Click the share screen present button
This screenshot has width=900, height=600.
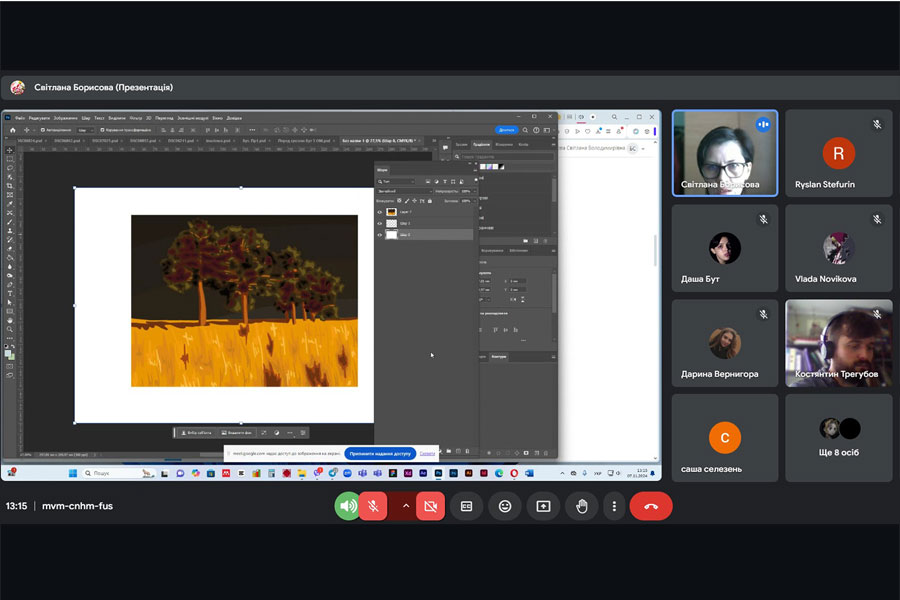[x=543, y=506]
